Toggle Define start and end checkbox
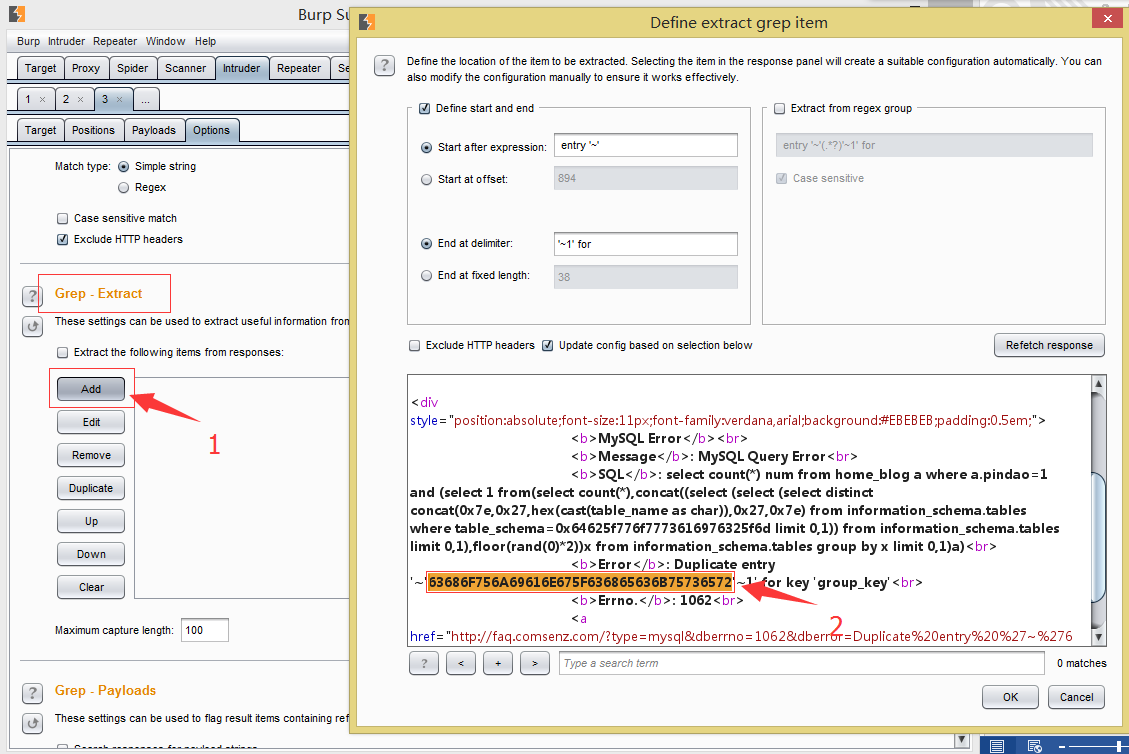Viewport: 1129px width, 754px height. pyautogui.click(x=425, y=108)
